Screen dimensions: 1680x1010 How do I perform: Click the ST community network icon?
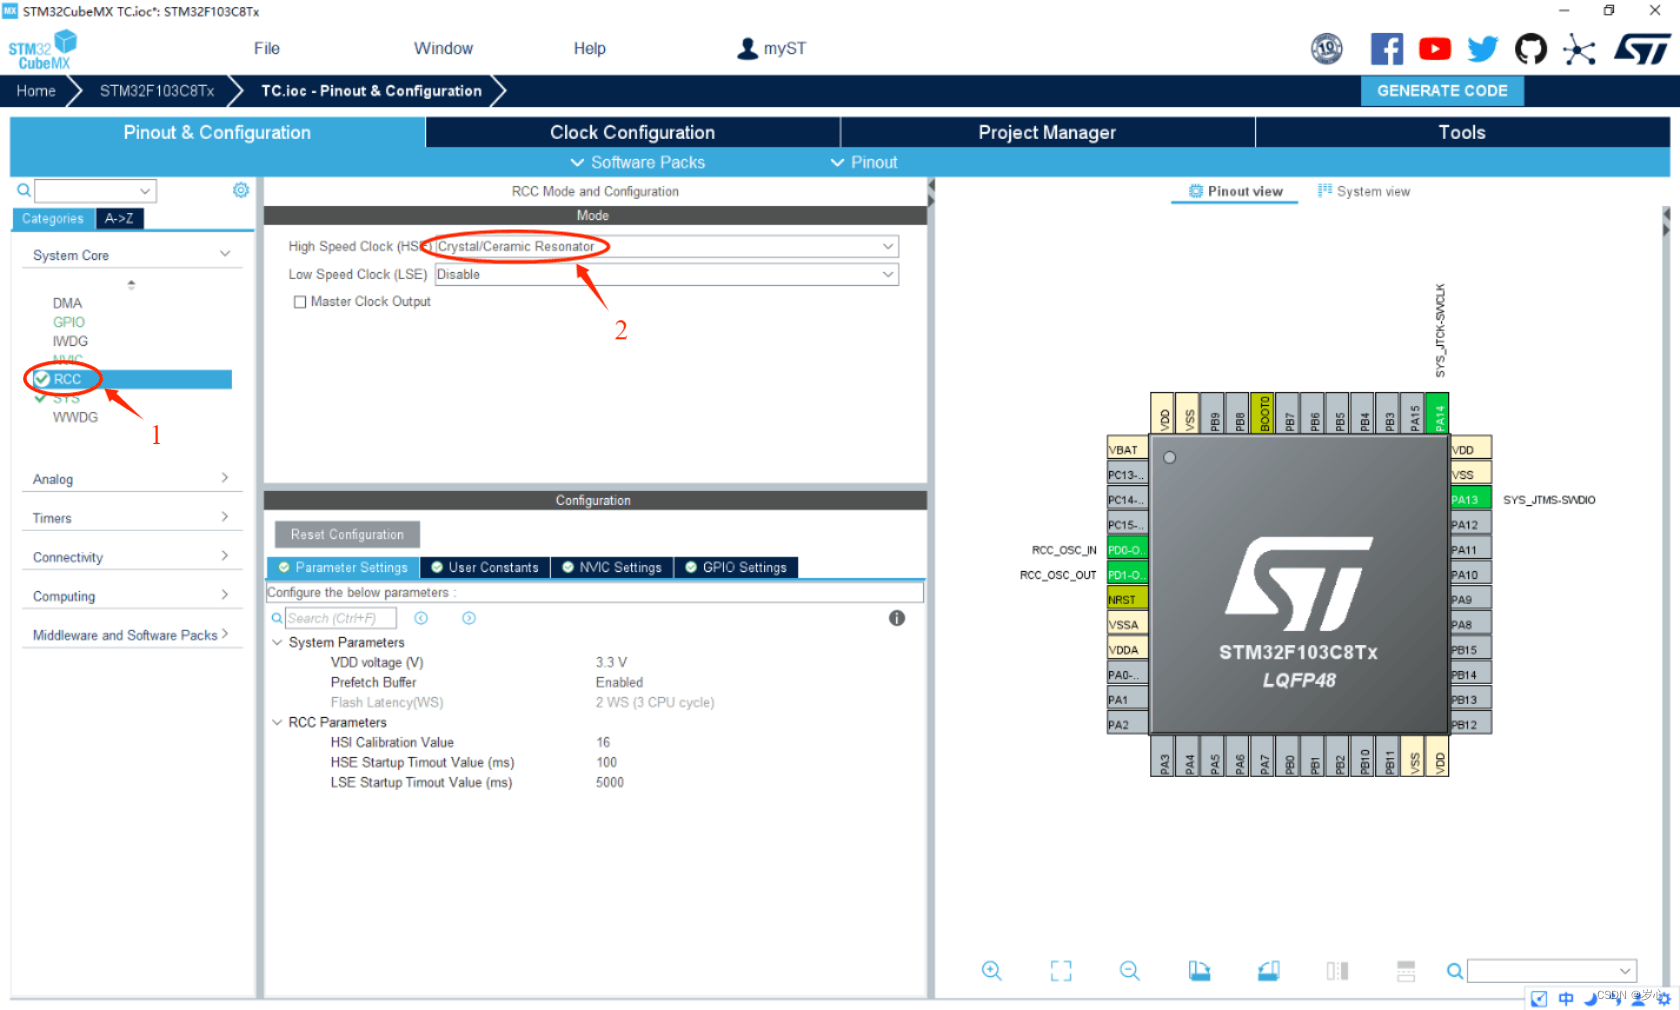point(1579,49)
